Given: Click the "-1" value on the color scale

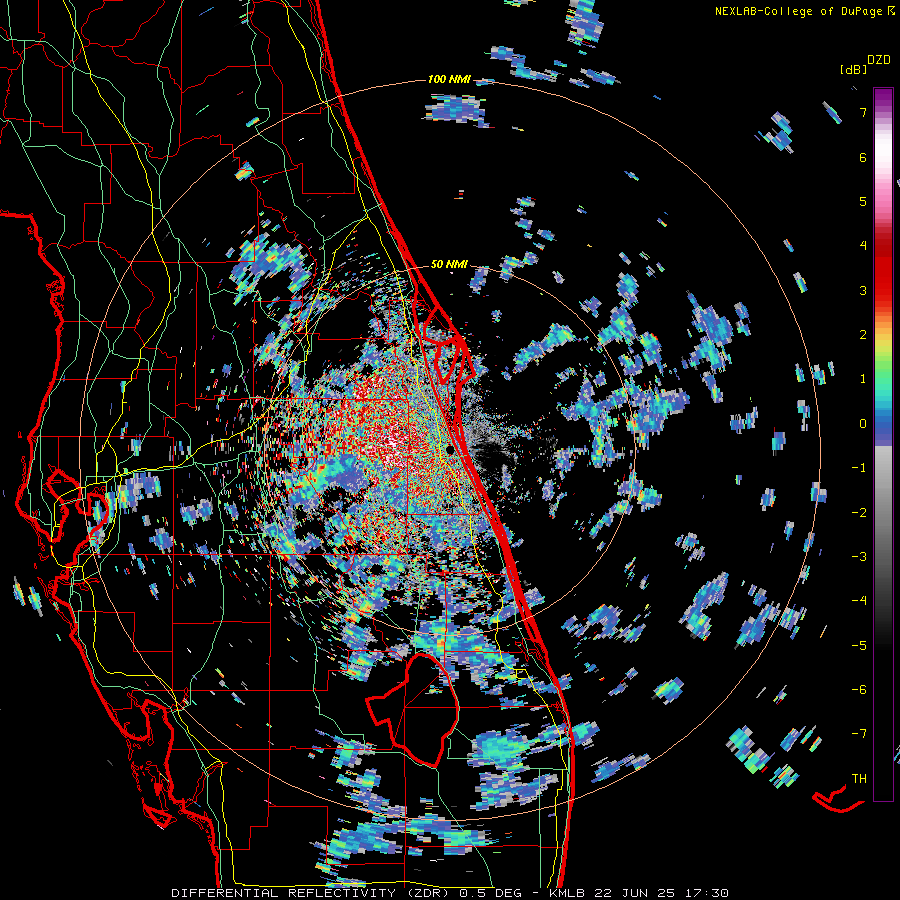Looking at the screenshot, I should click(859, 468).
